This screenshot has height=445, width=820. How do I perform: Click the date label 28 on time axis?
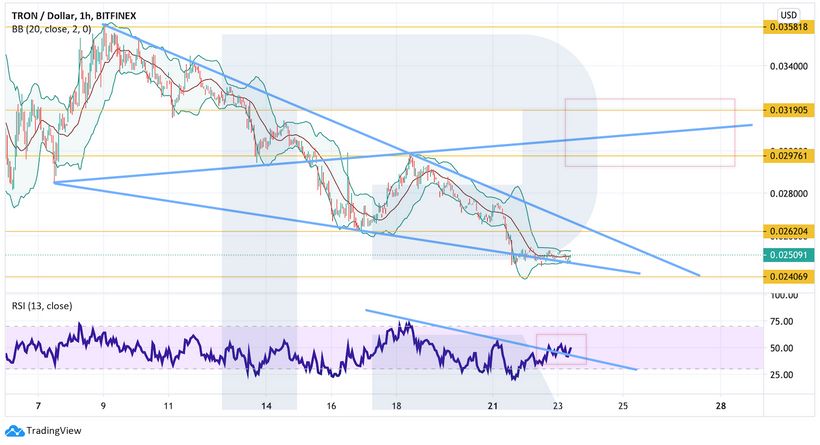tap(720, 407)
